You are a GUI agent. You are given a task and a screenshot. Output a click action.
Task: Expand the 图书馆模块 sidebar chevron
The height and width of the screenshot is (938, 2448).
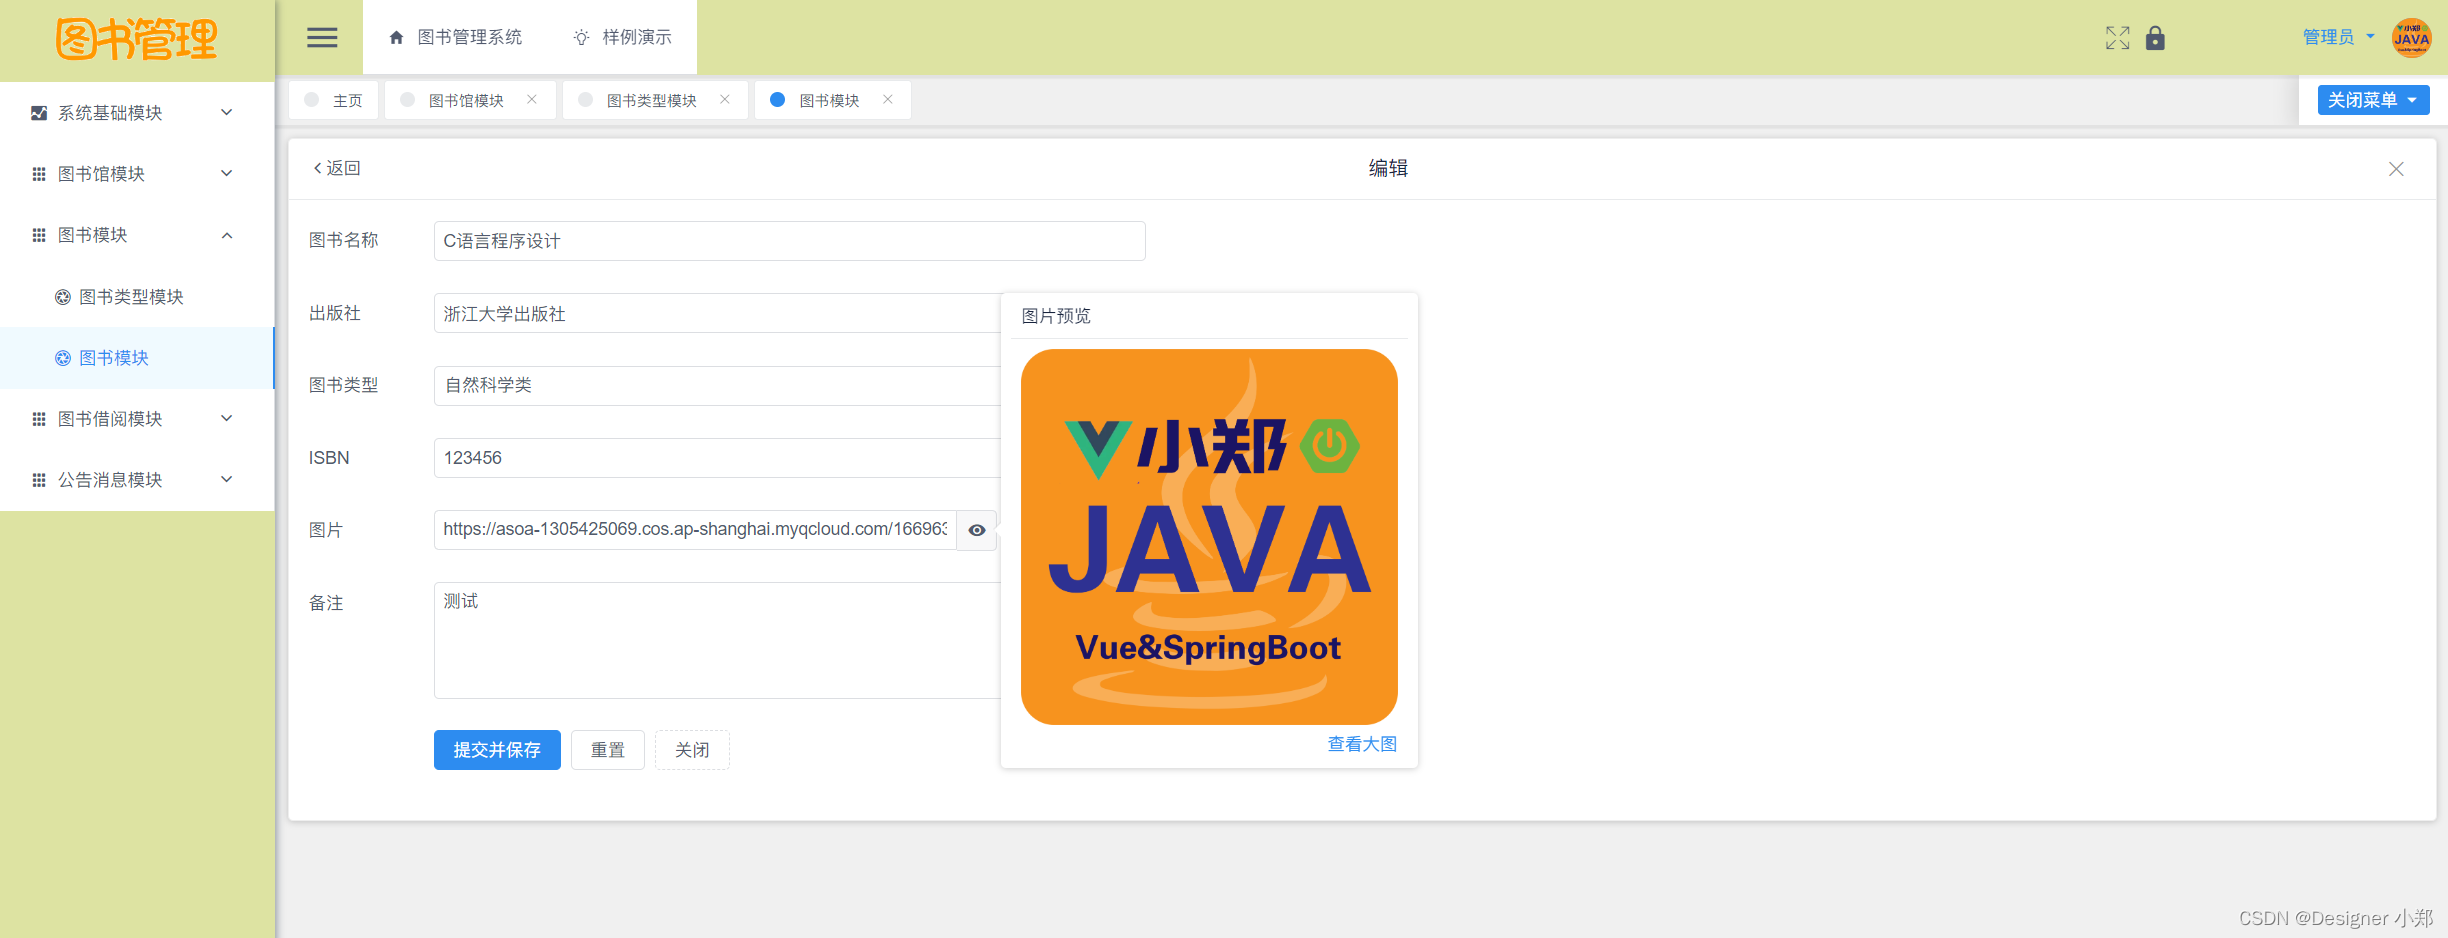pyautogui.click(x=227, y=173)
